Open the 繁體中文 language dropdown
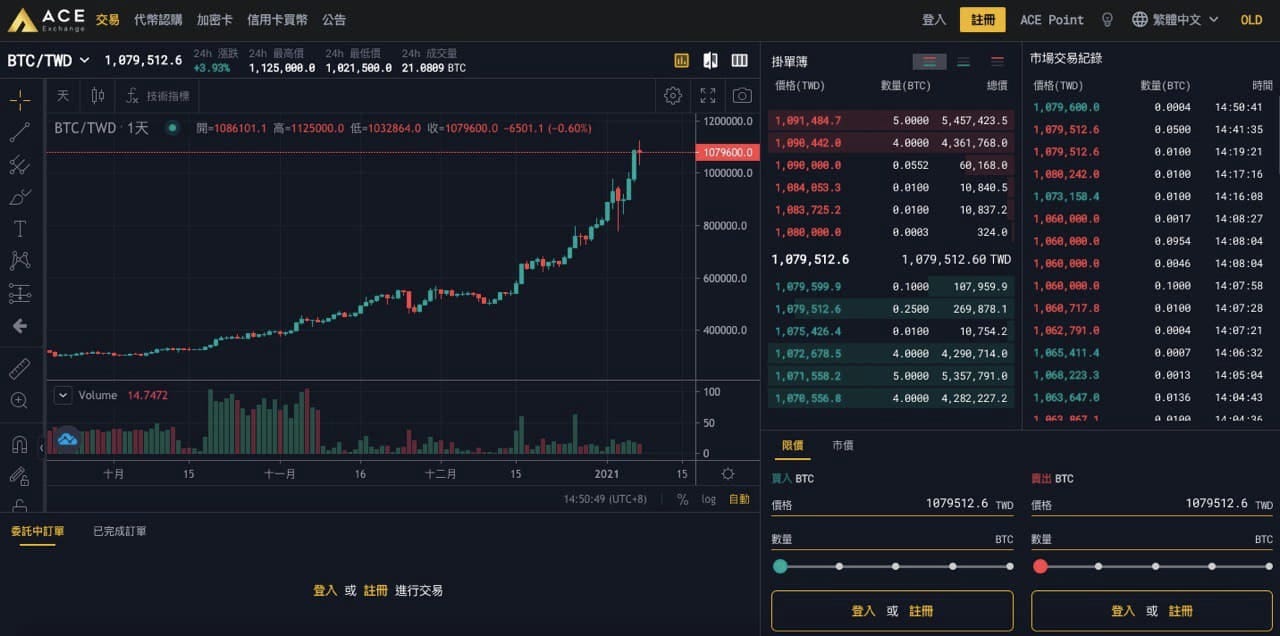 pyautogui.click(x=1175, y=20)
